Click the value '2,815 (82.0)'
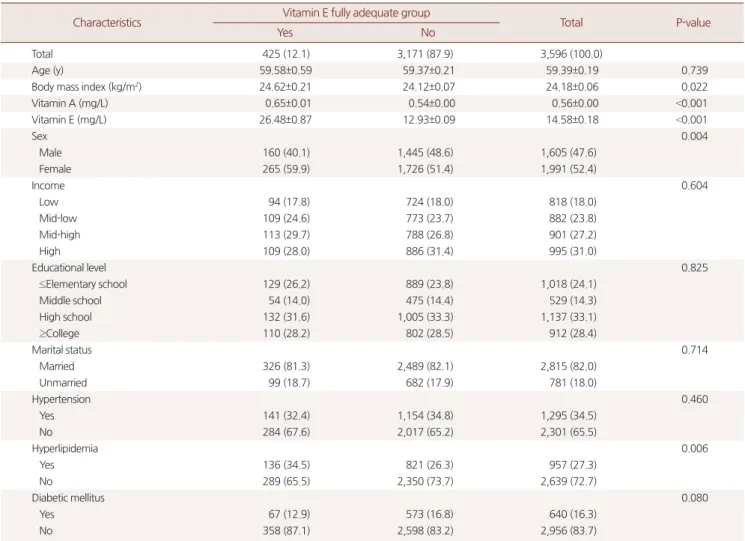Viewport: 745px width, 541px height. (569, 366)
